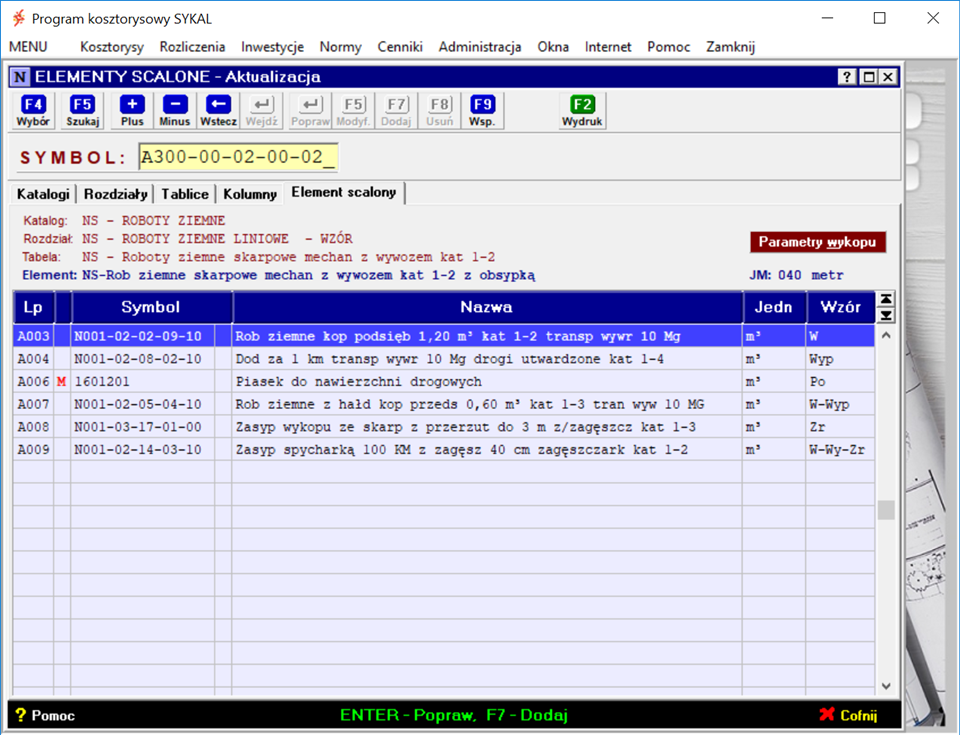Select row A006 Piasek do nawierzchni drogowych

pos(444,382)
